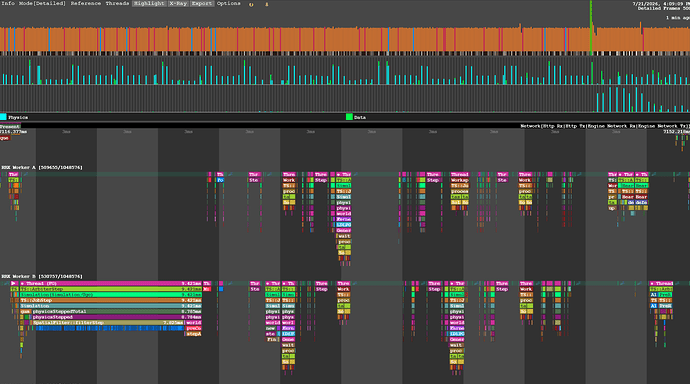Select the TS::JobStep orange bar

pos(110,300)
